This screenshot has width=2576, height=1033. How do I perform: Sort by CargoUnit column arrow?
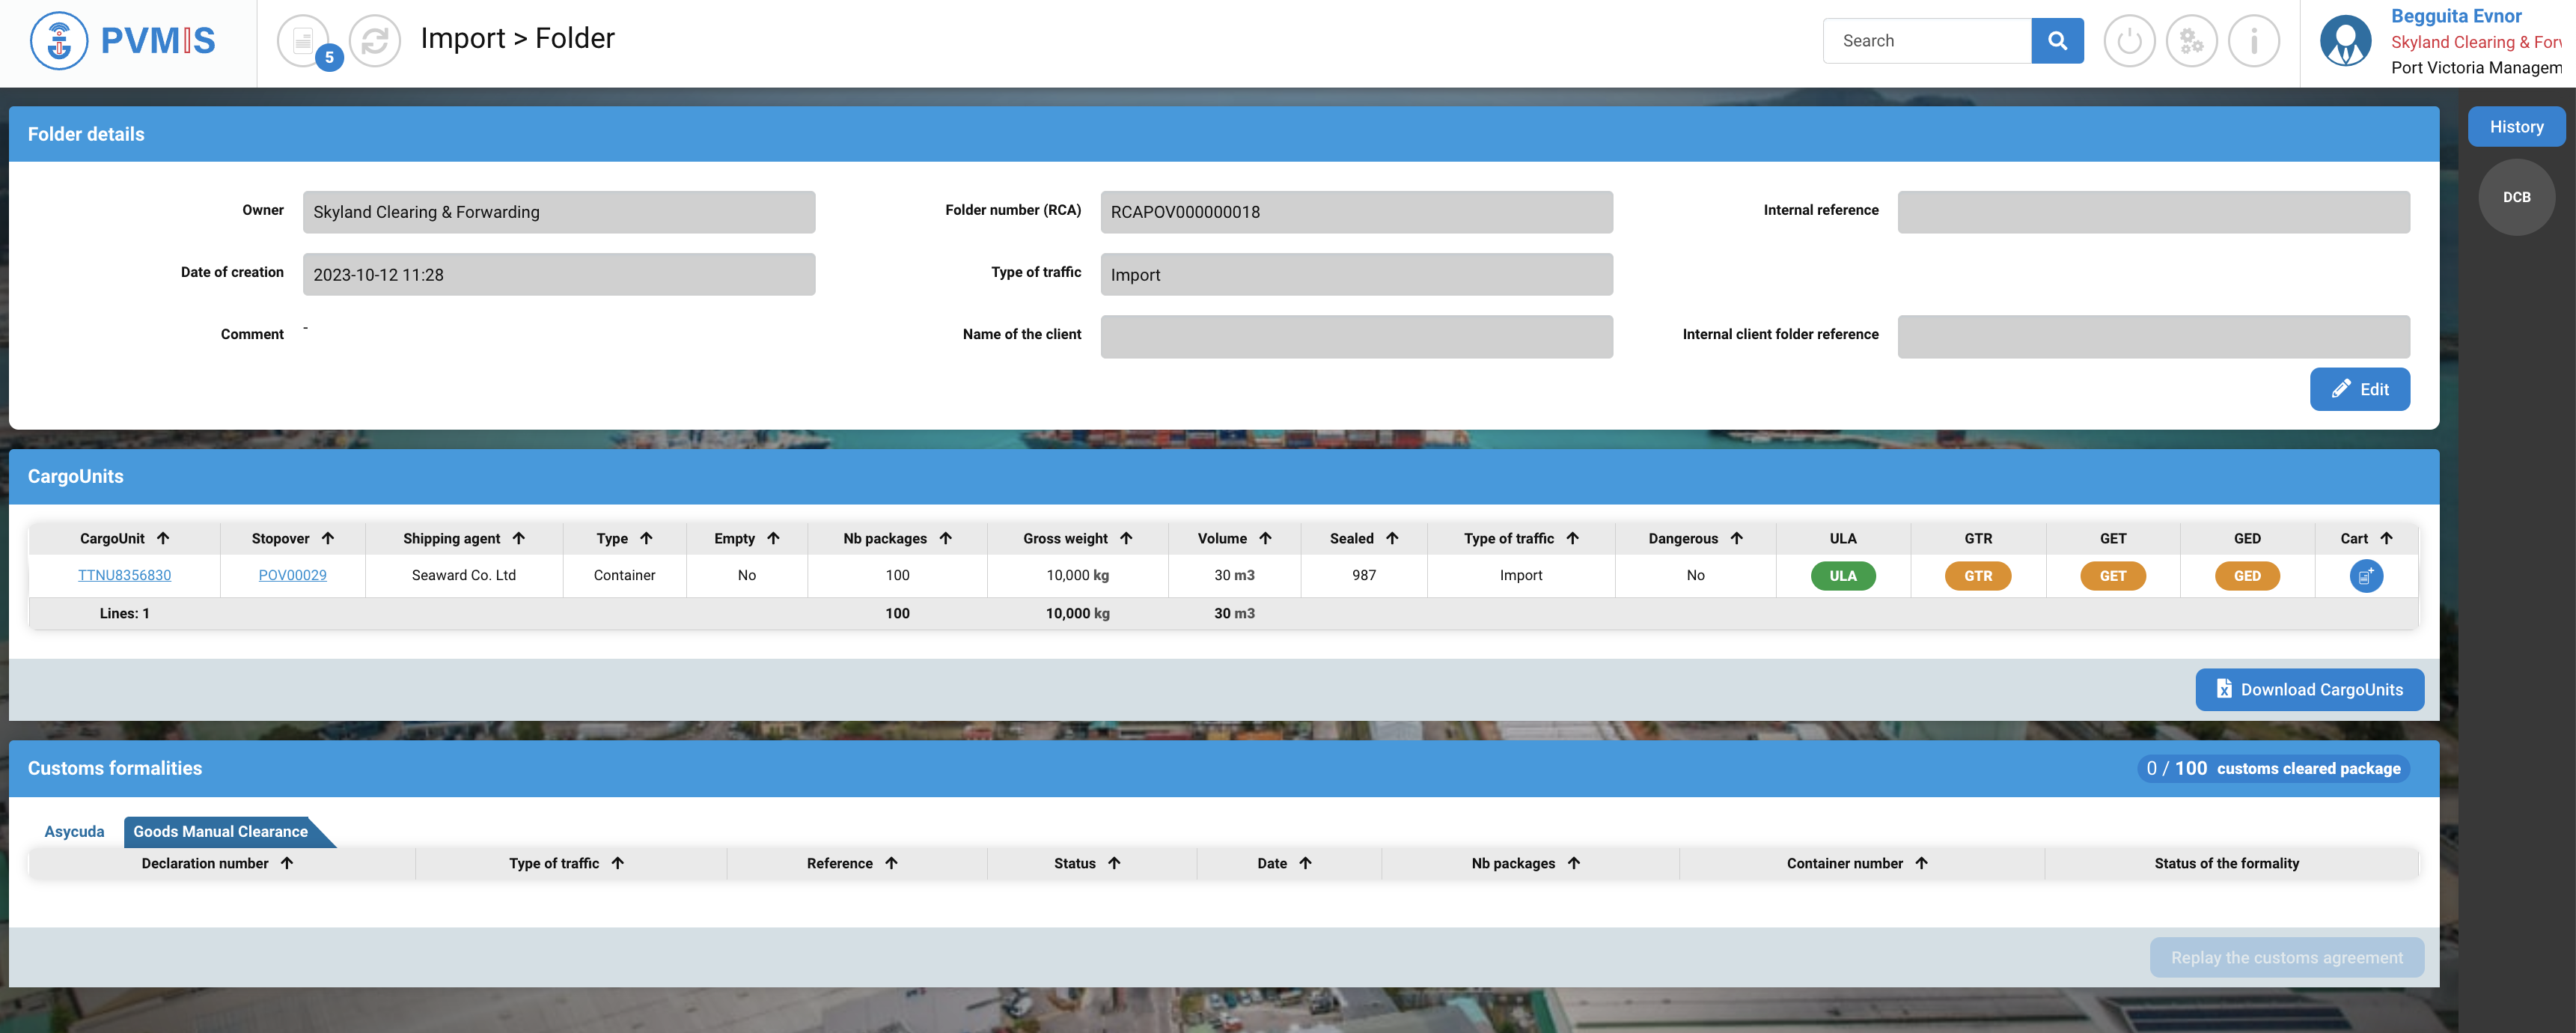point(163,538)
